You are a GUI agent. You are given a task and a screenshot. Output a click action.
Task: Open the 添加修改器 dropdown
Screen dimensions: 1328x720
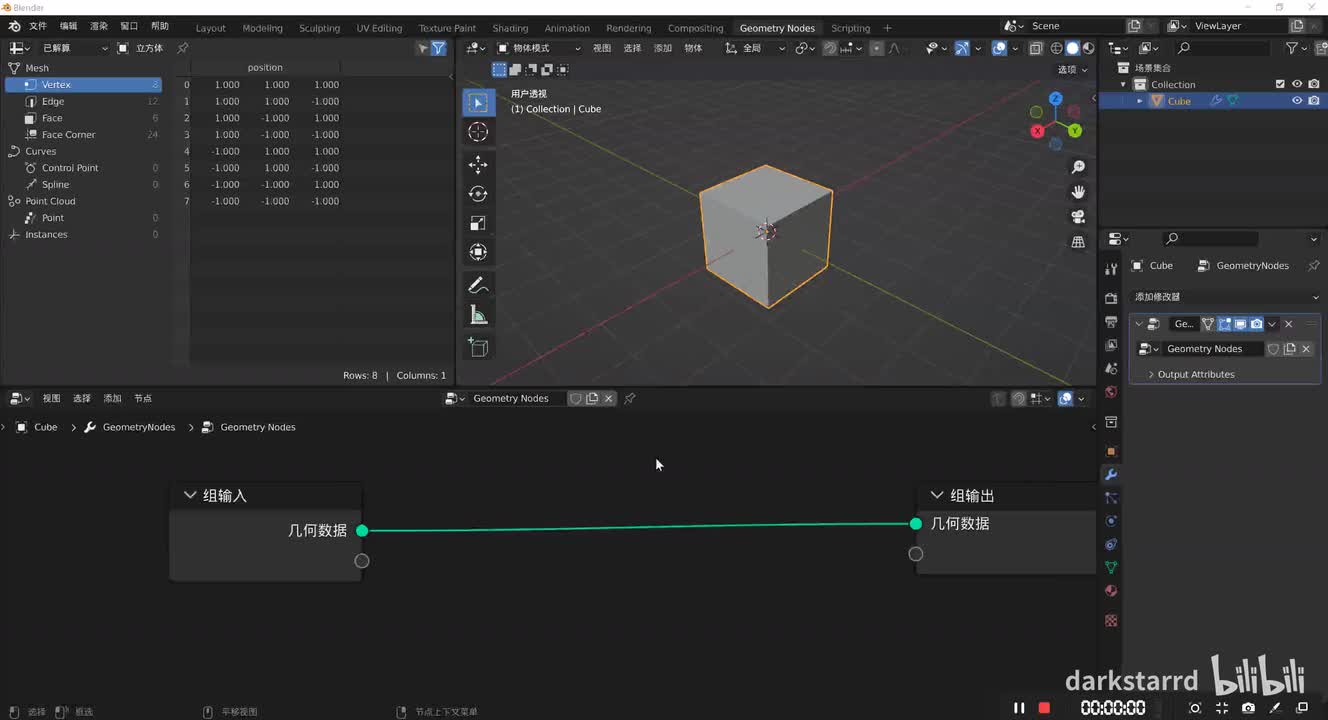(x=1224, y=297)
